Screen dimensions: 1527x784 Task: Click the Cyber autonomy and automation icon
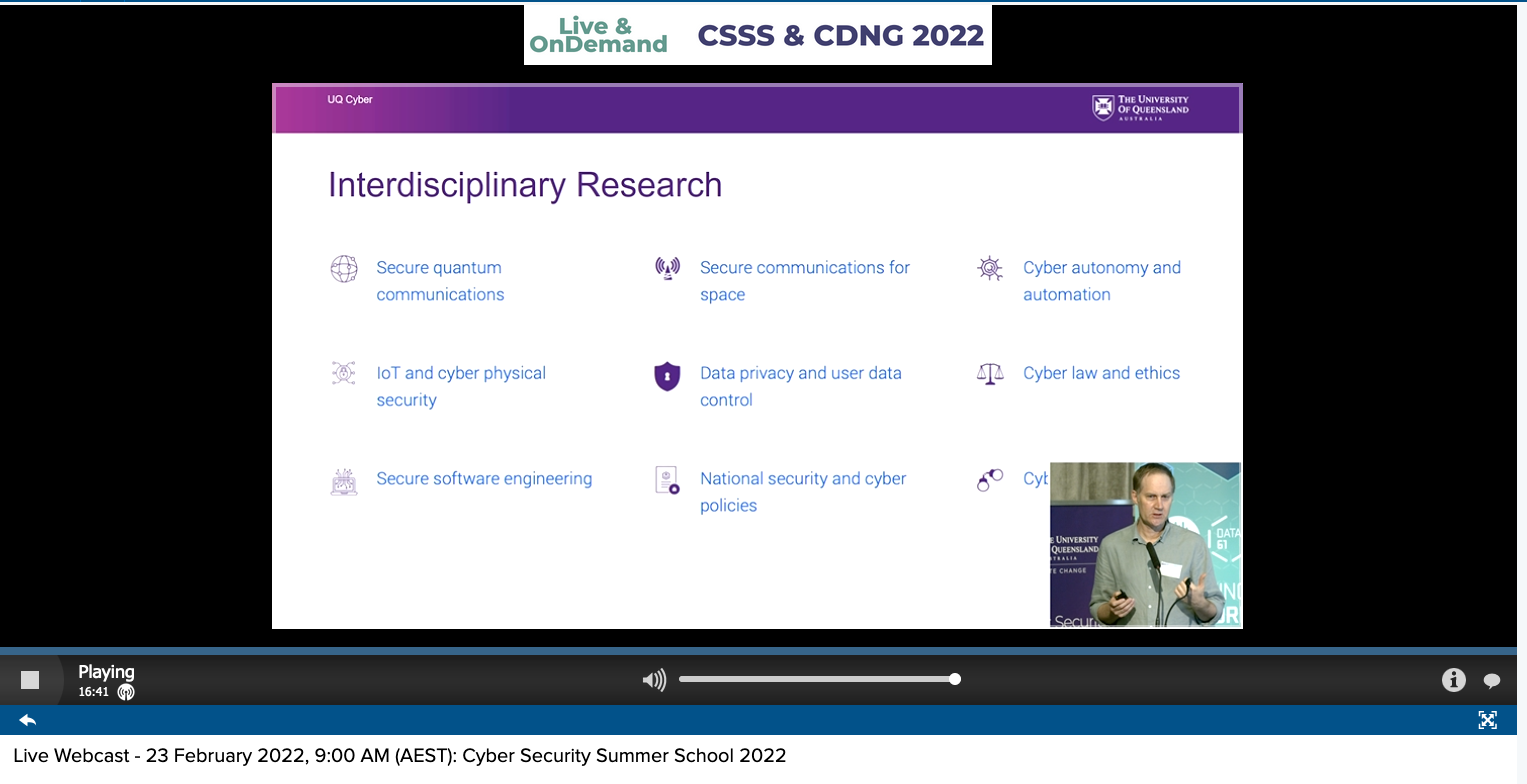point(990,268)
